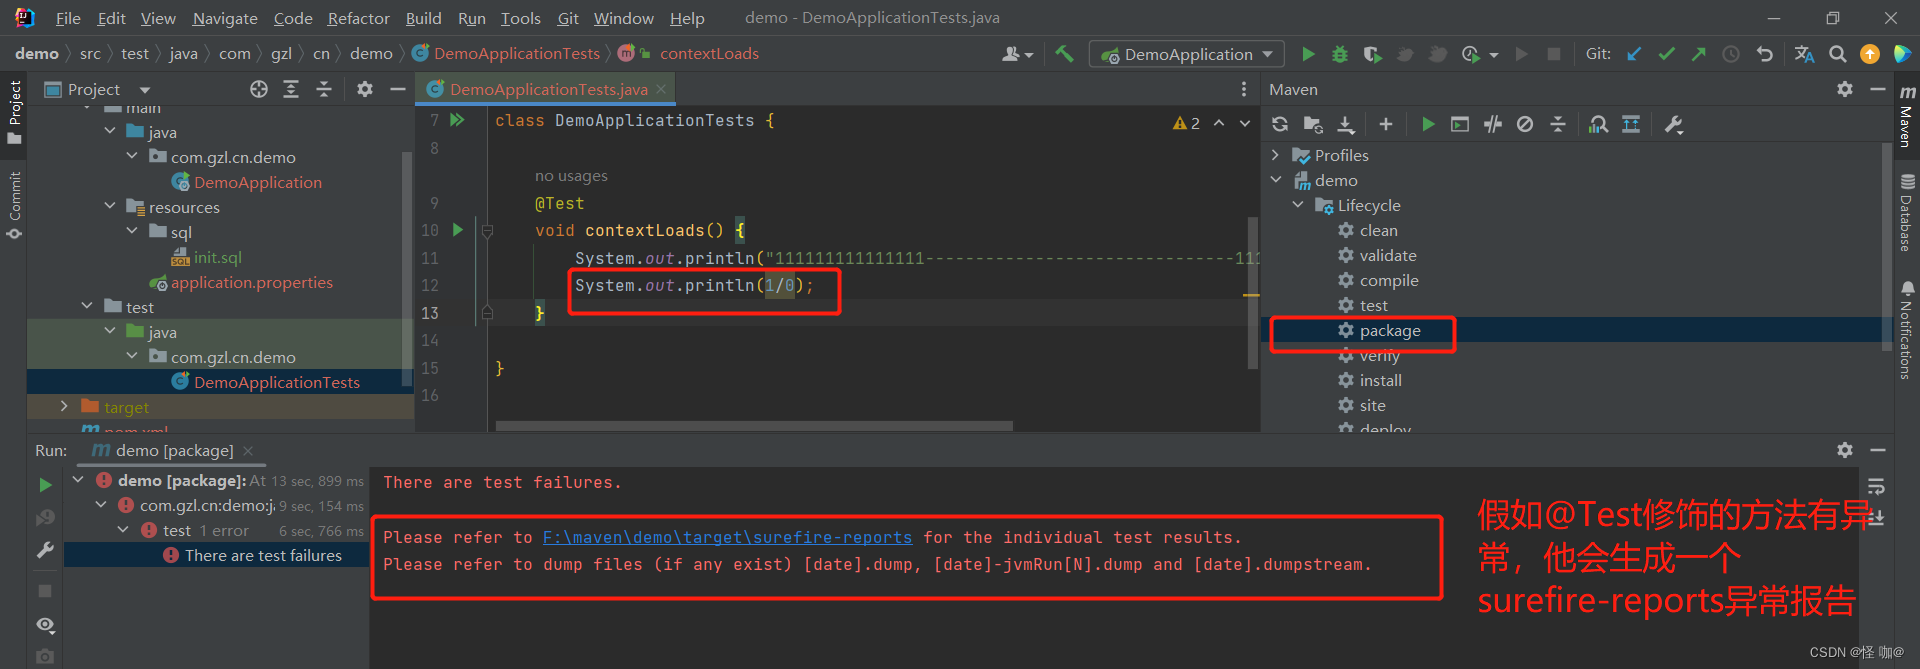
Task: Toggle Maven offline mode
Action: point(1493,124)
